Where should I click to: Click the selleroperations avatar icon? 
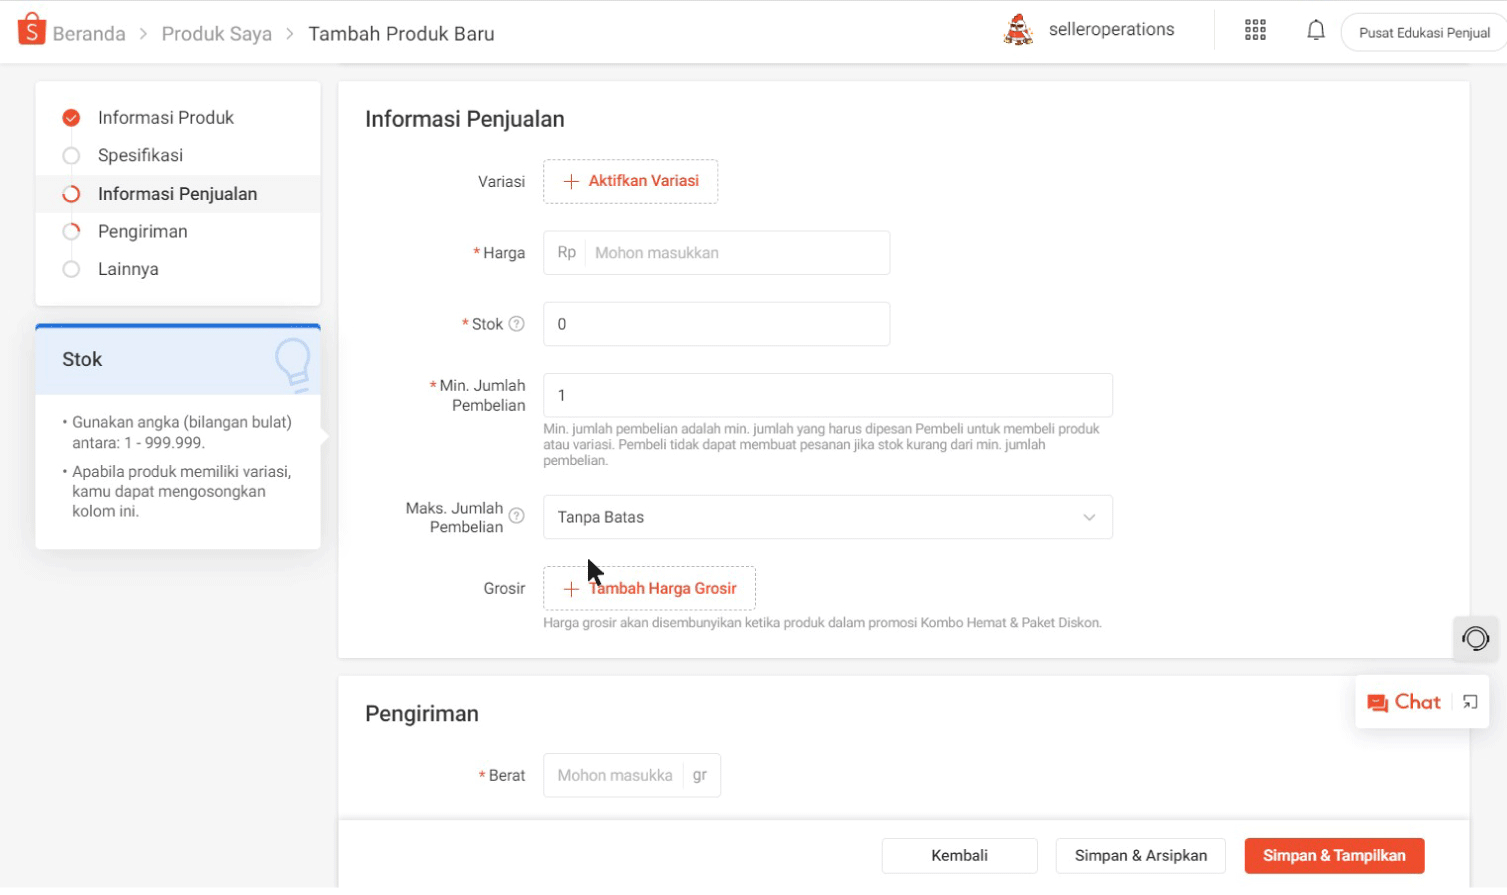pyautogui.click(x=1017, y=29)
